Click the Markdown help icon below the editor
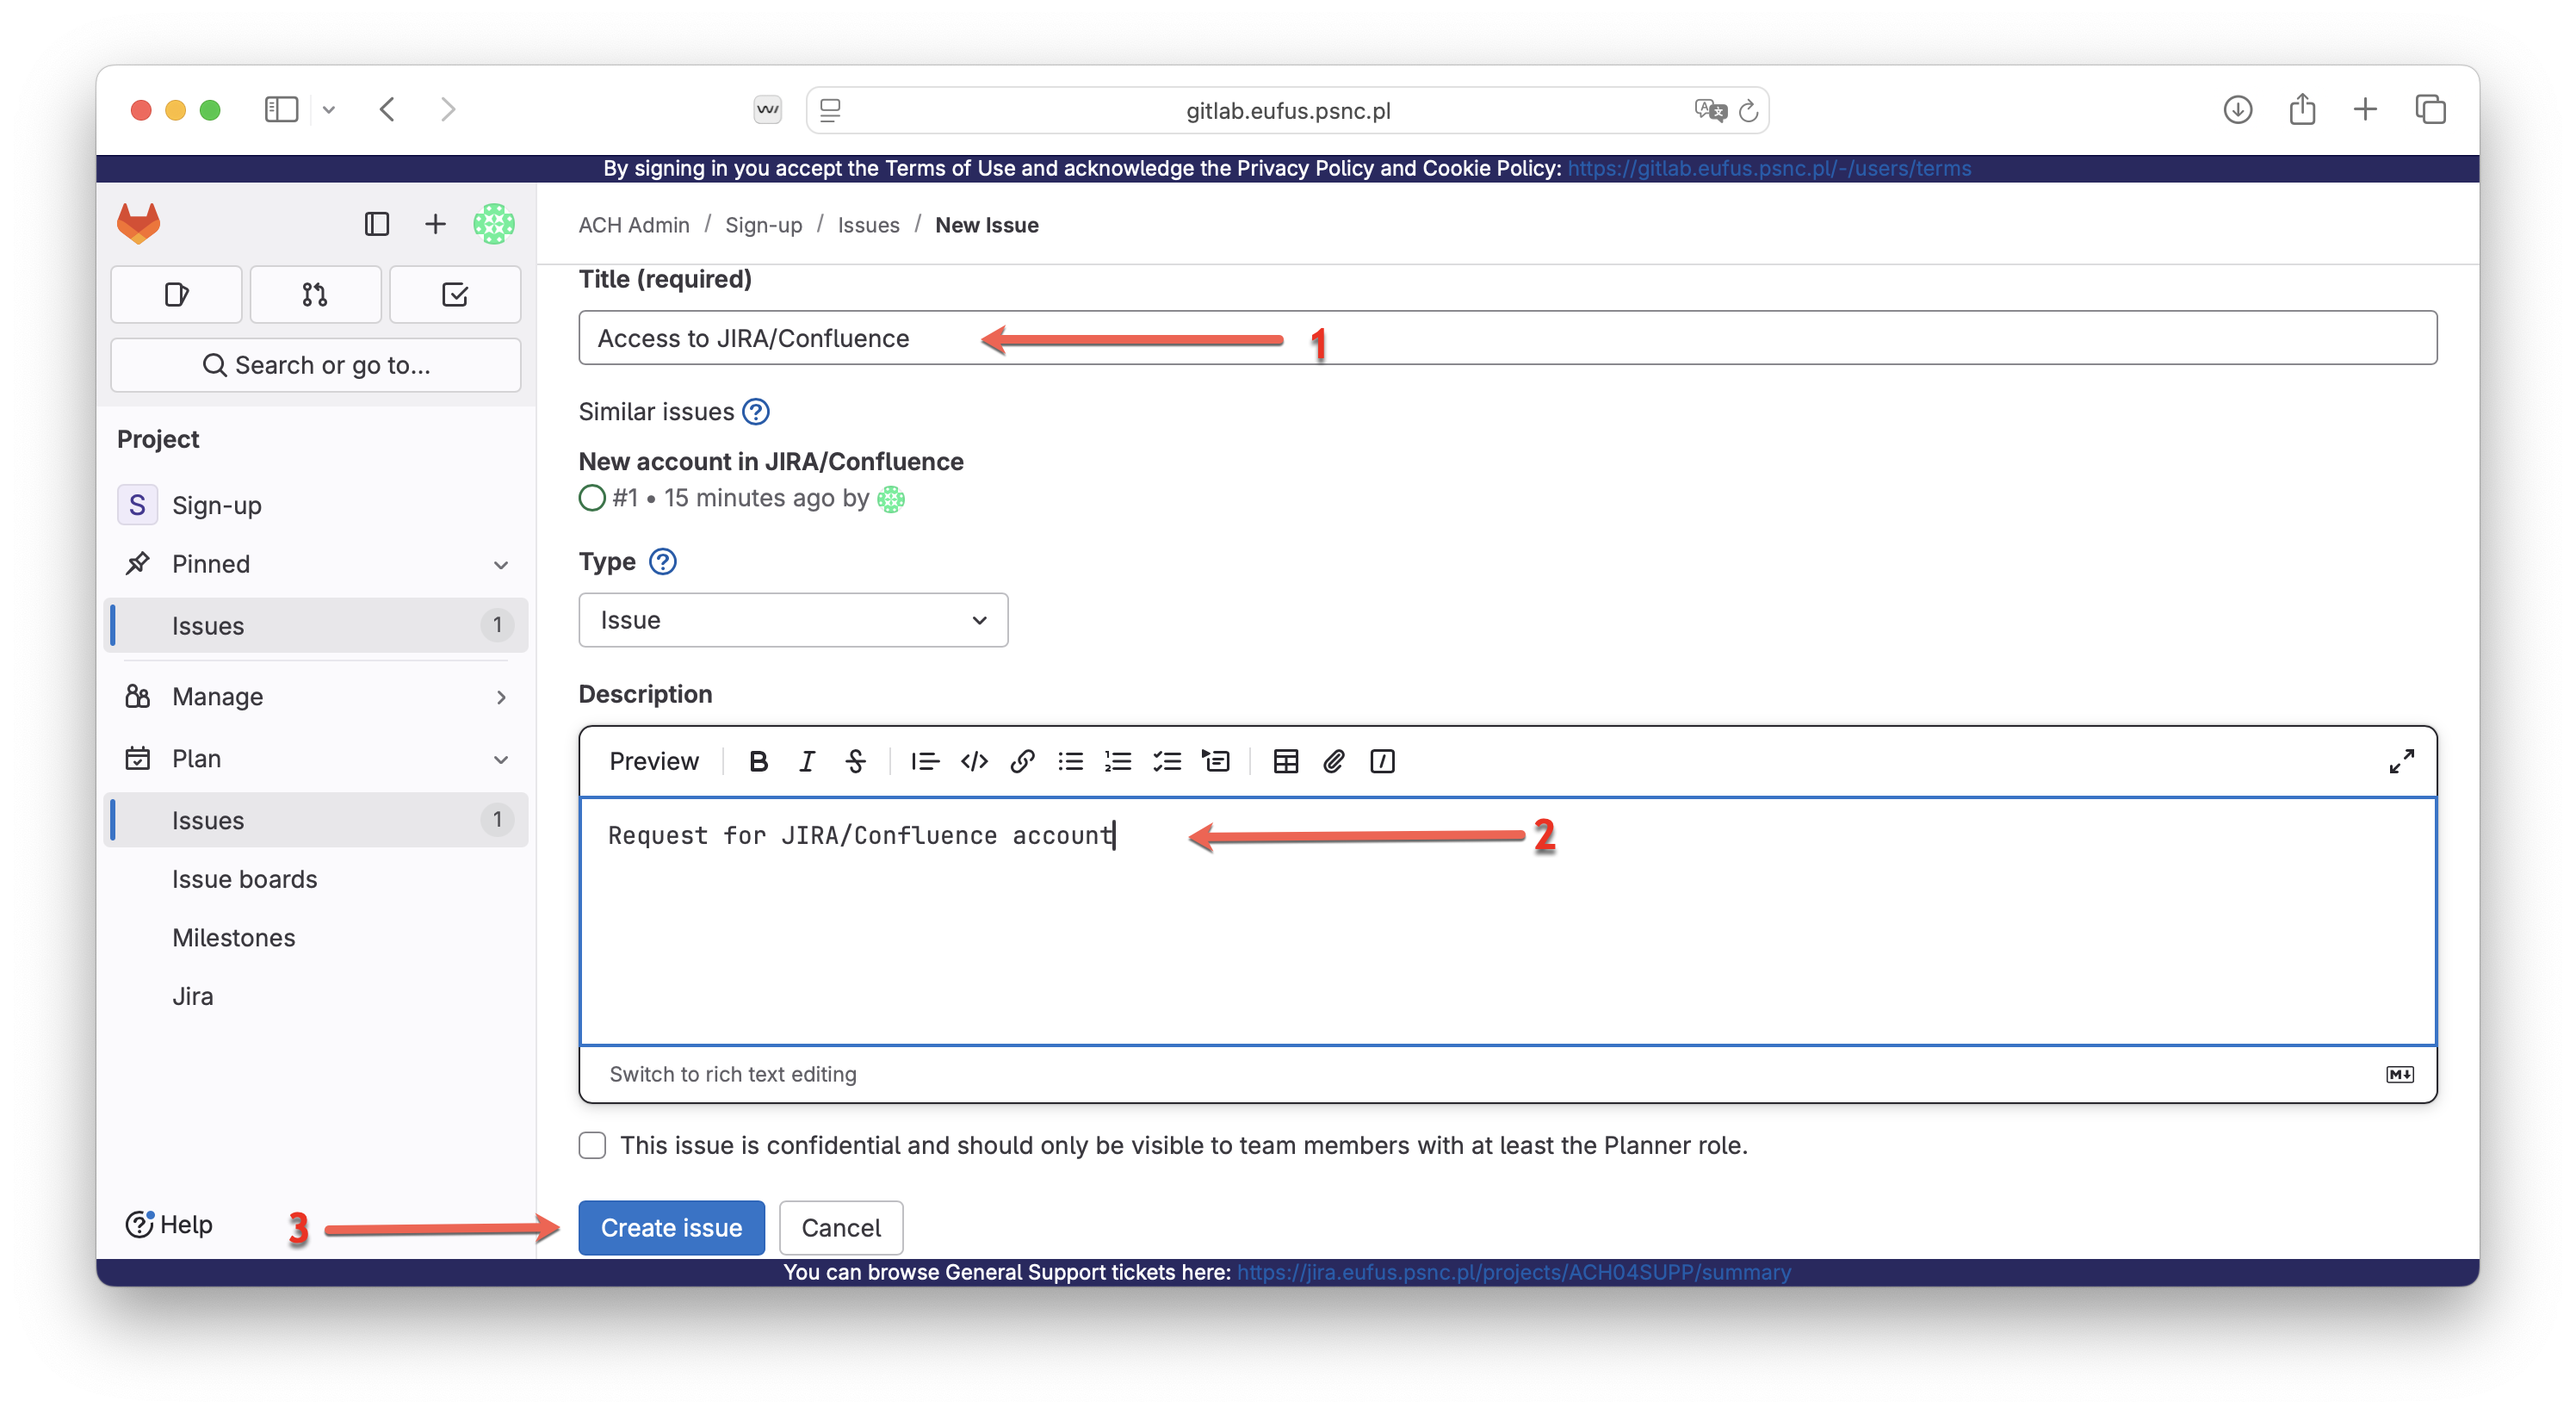Viewport: 2576px width, 1414px height. click(2400, 1075)
